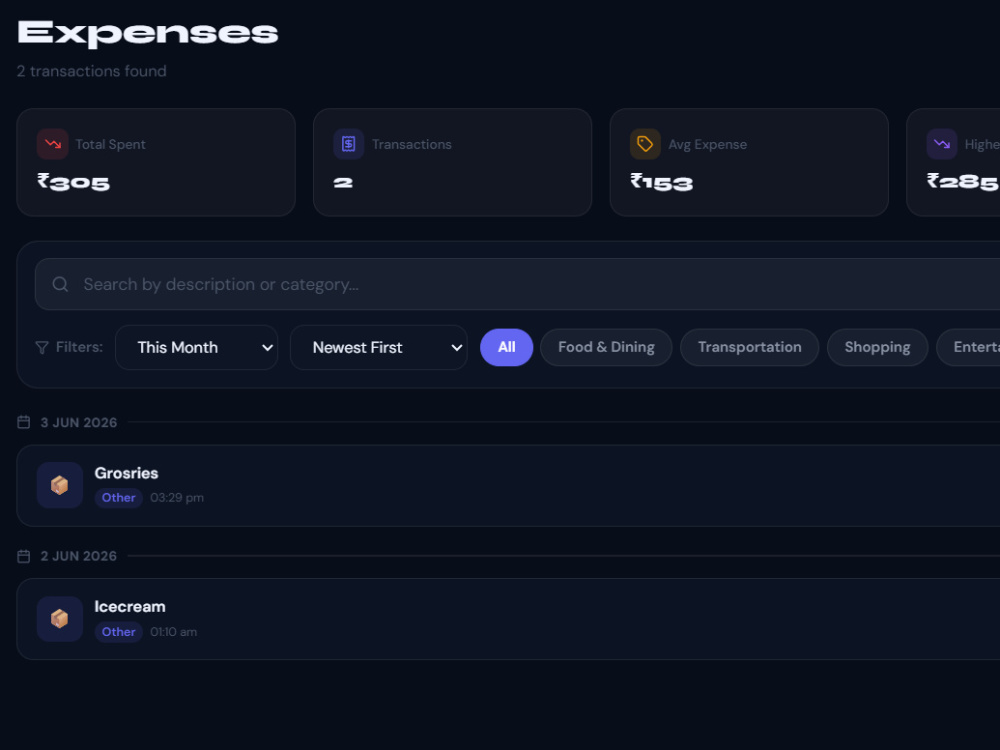Click the 03:29 pm timestamp
Viewport: 1000px width, 750px height.
coord(177,497)
